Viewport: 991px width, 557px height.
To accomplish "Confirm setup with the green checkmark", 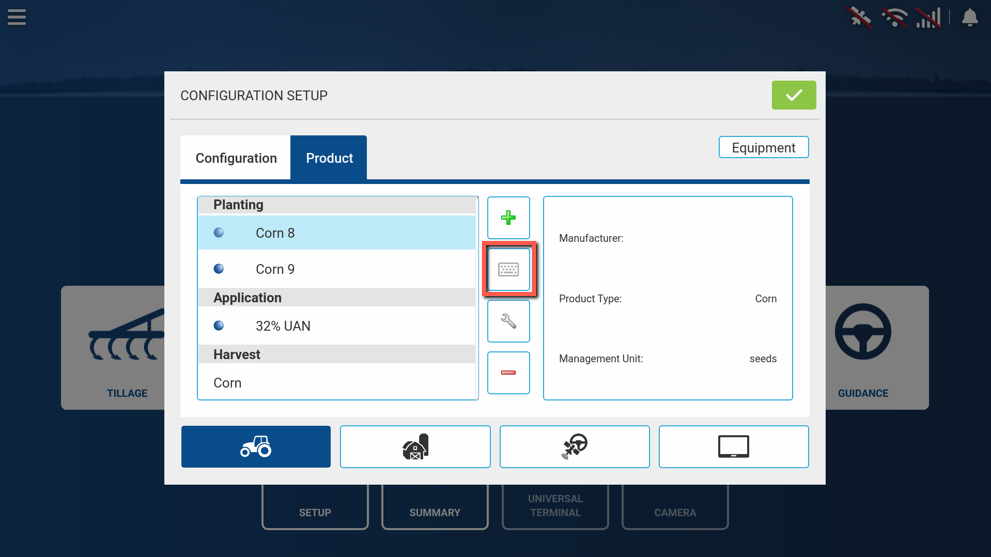I will (793, 95).
